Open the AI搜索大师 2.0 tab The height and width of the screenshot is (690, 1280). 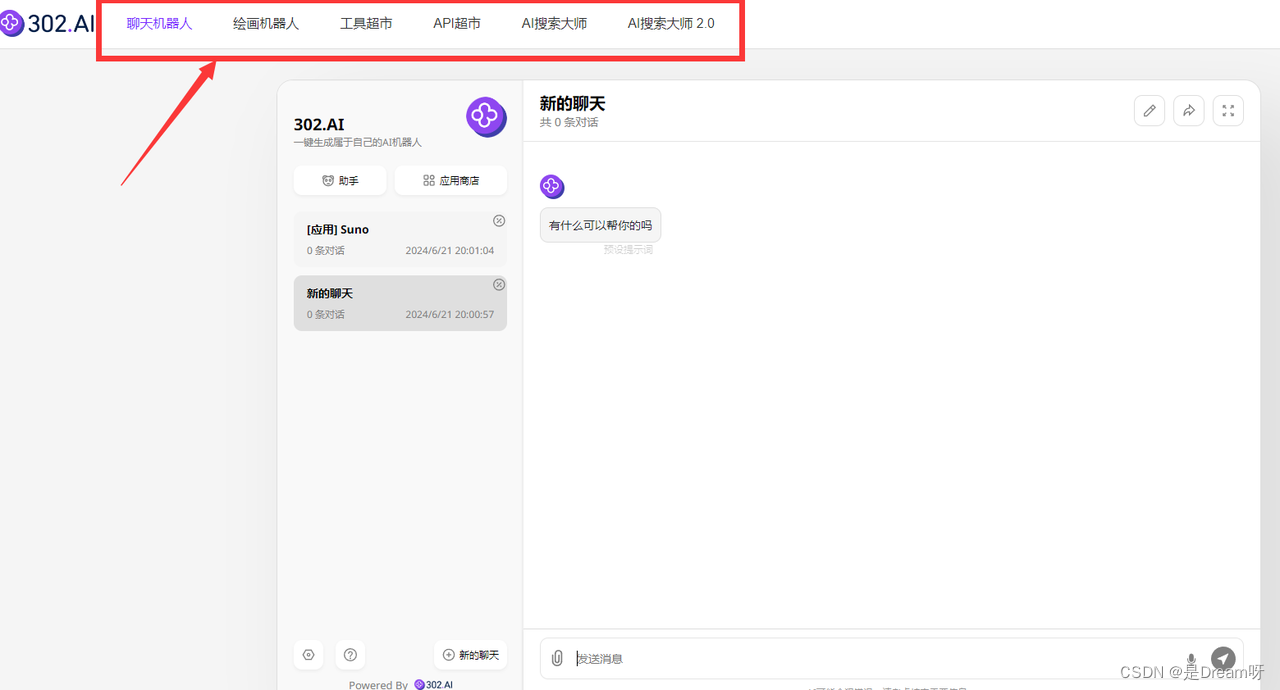[671, 23]
